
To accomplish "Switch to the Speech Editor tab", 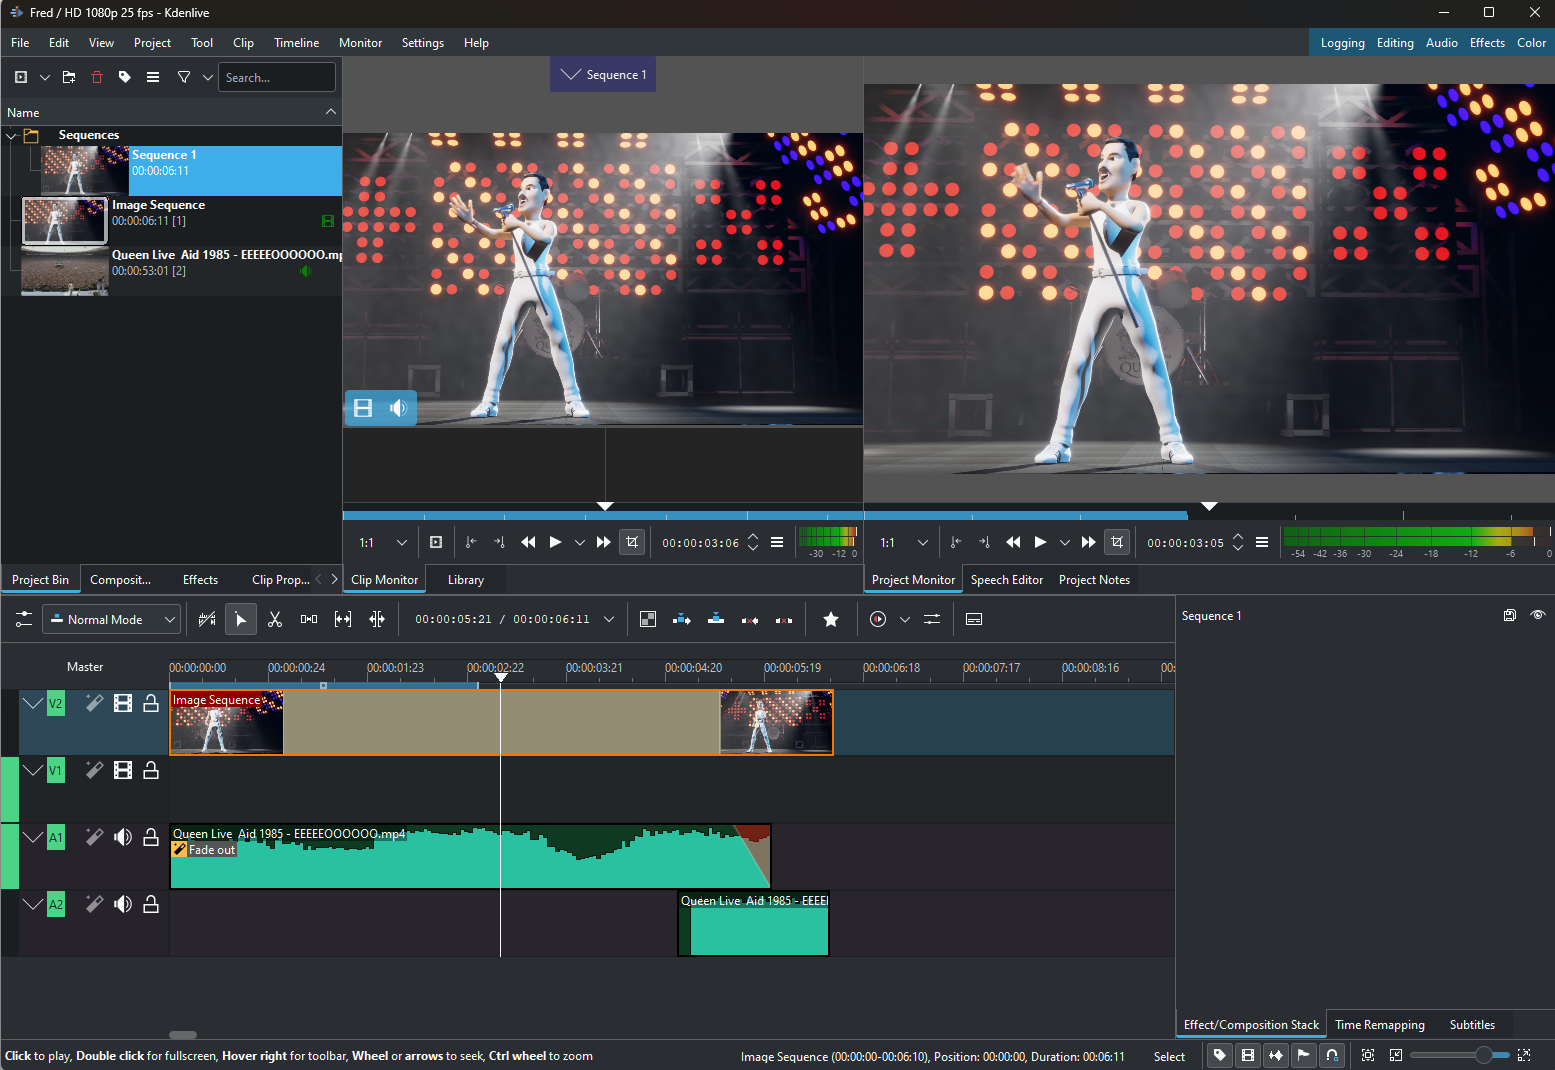I will click(x=1006, y=580).
